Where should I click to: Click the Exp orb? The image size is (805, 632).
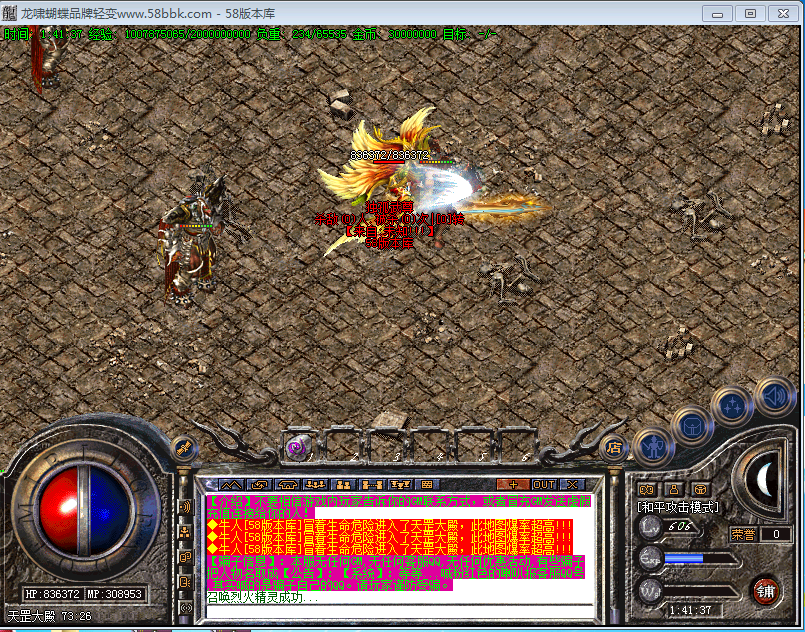click(x=650, y=559)
